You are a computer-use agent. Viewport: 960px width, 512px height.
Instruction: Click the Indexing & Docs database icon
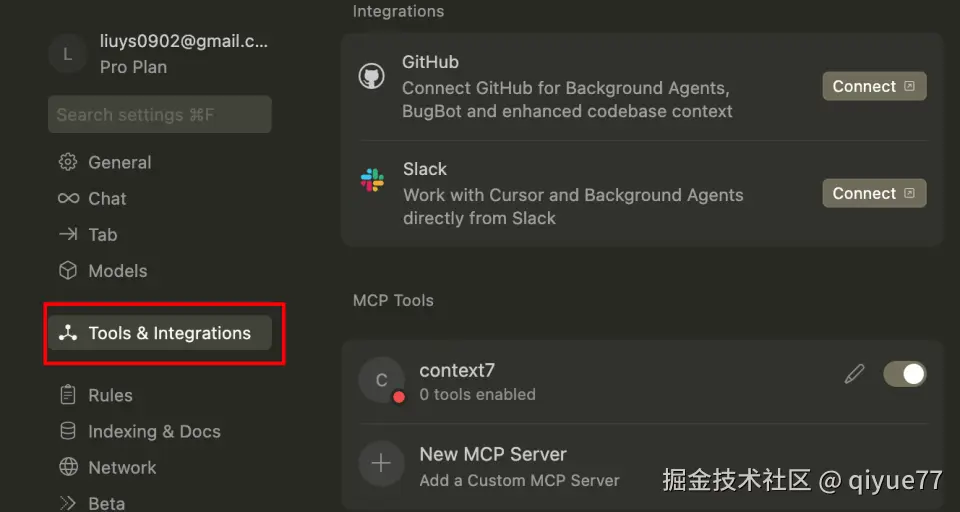(68, 431)
